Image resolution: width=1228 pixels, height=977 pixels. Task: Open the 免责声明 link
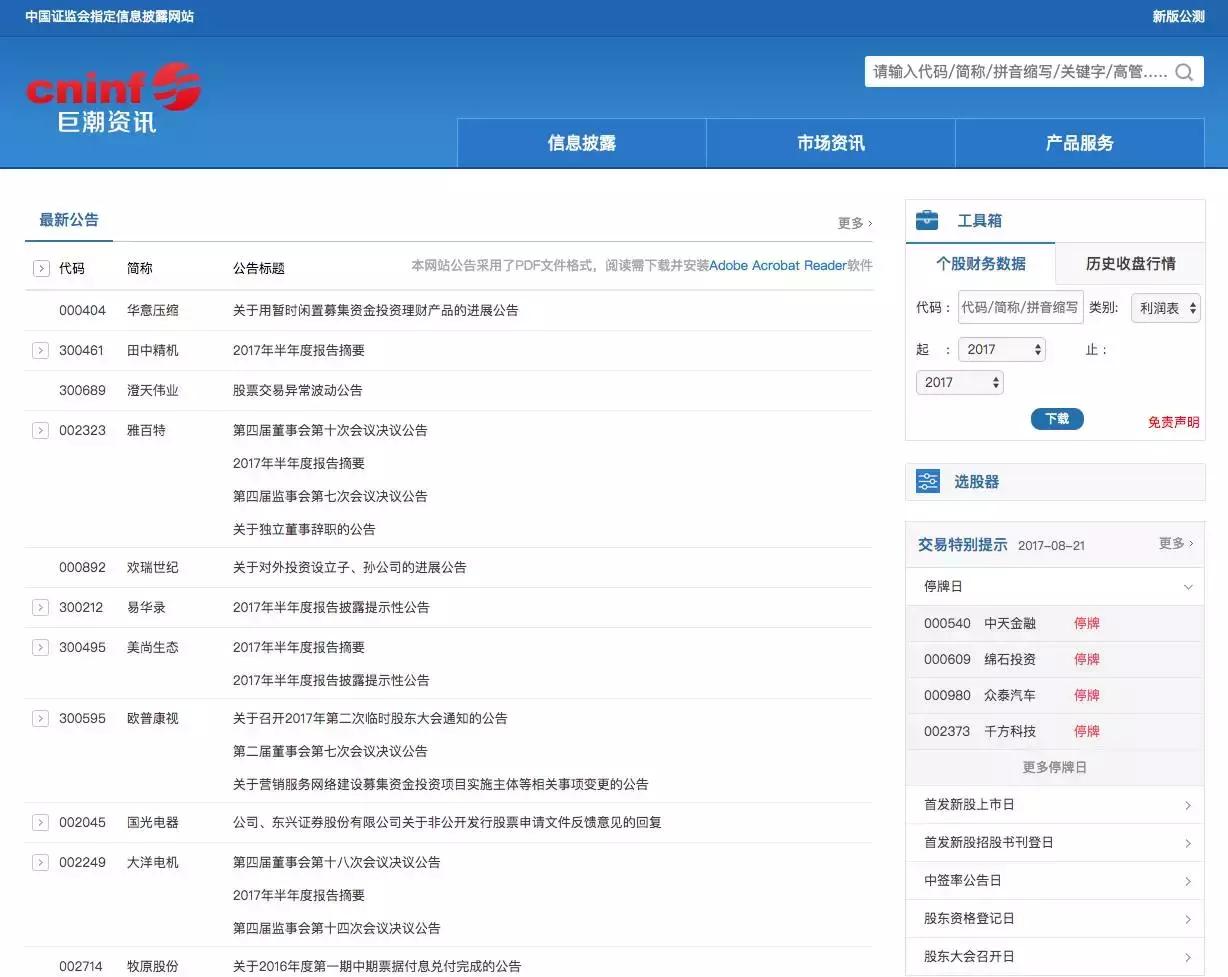(x=1173, y=421)
